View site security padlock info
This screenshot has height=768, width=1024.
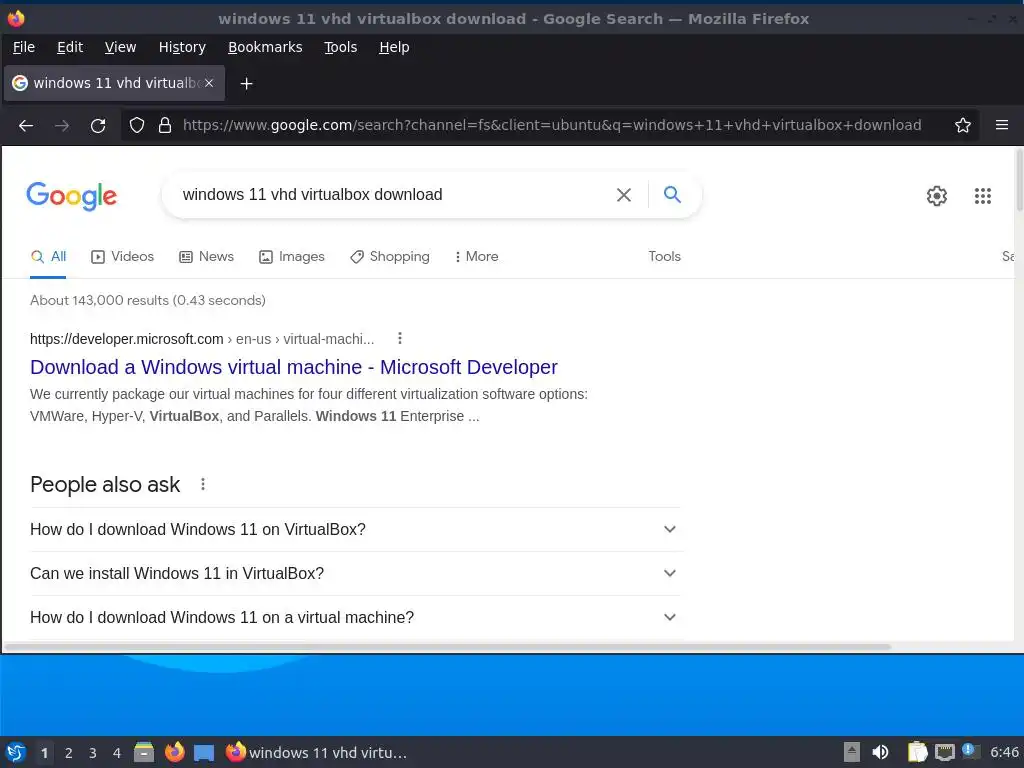pos(165,125)
